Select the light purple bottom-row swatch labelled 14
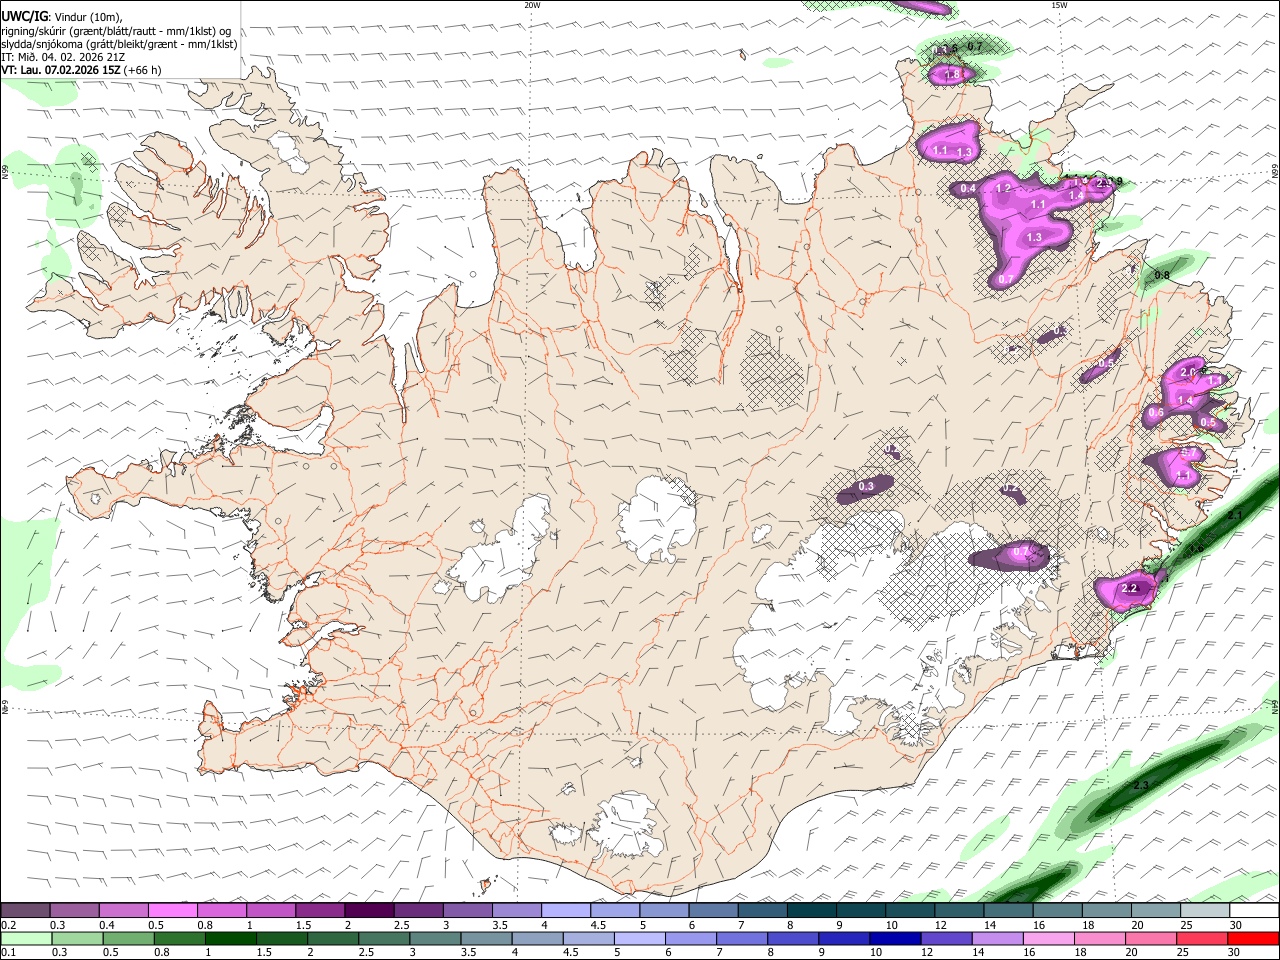Image resolution: width=1280 pixels, height=960 pixels. [x=996, y=939]
